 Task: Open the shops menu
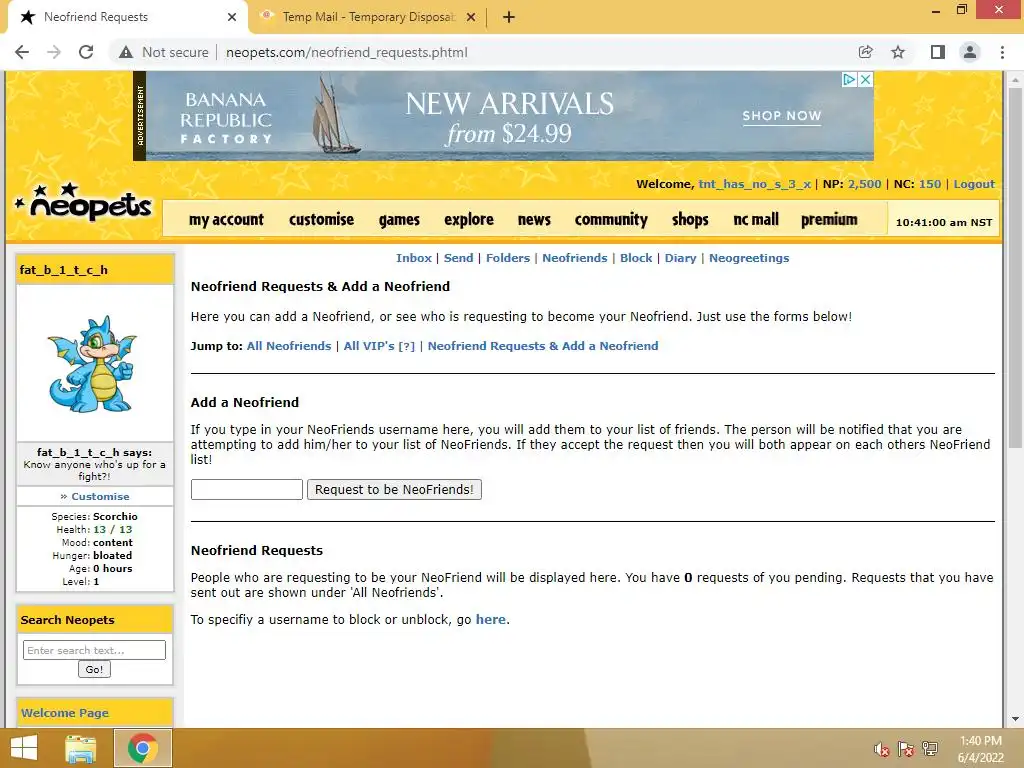pos(690,219)
